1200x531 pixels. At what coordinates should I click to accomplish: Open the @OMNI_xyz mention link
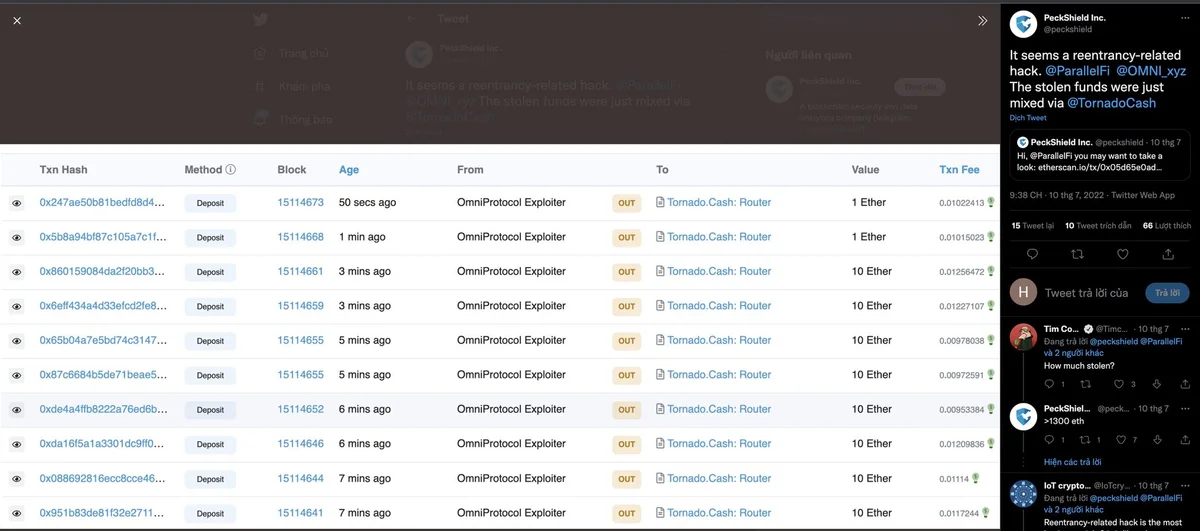1151,71
